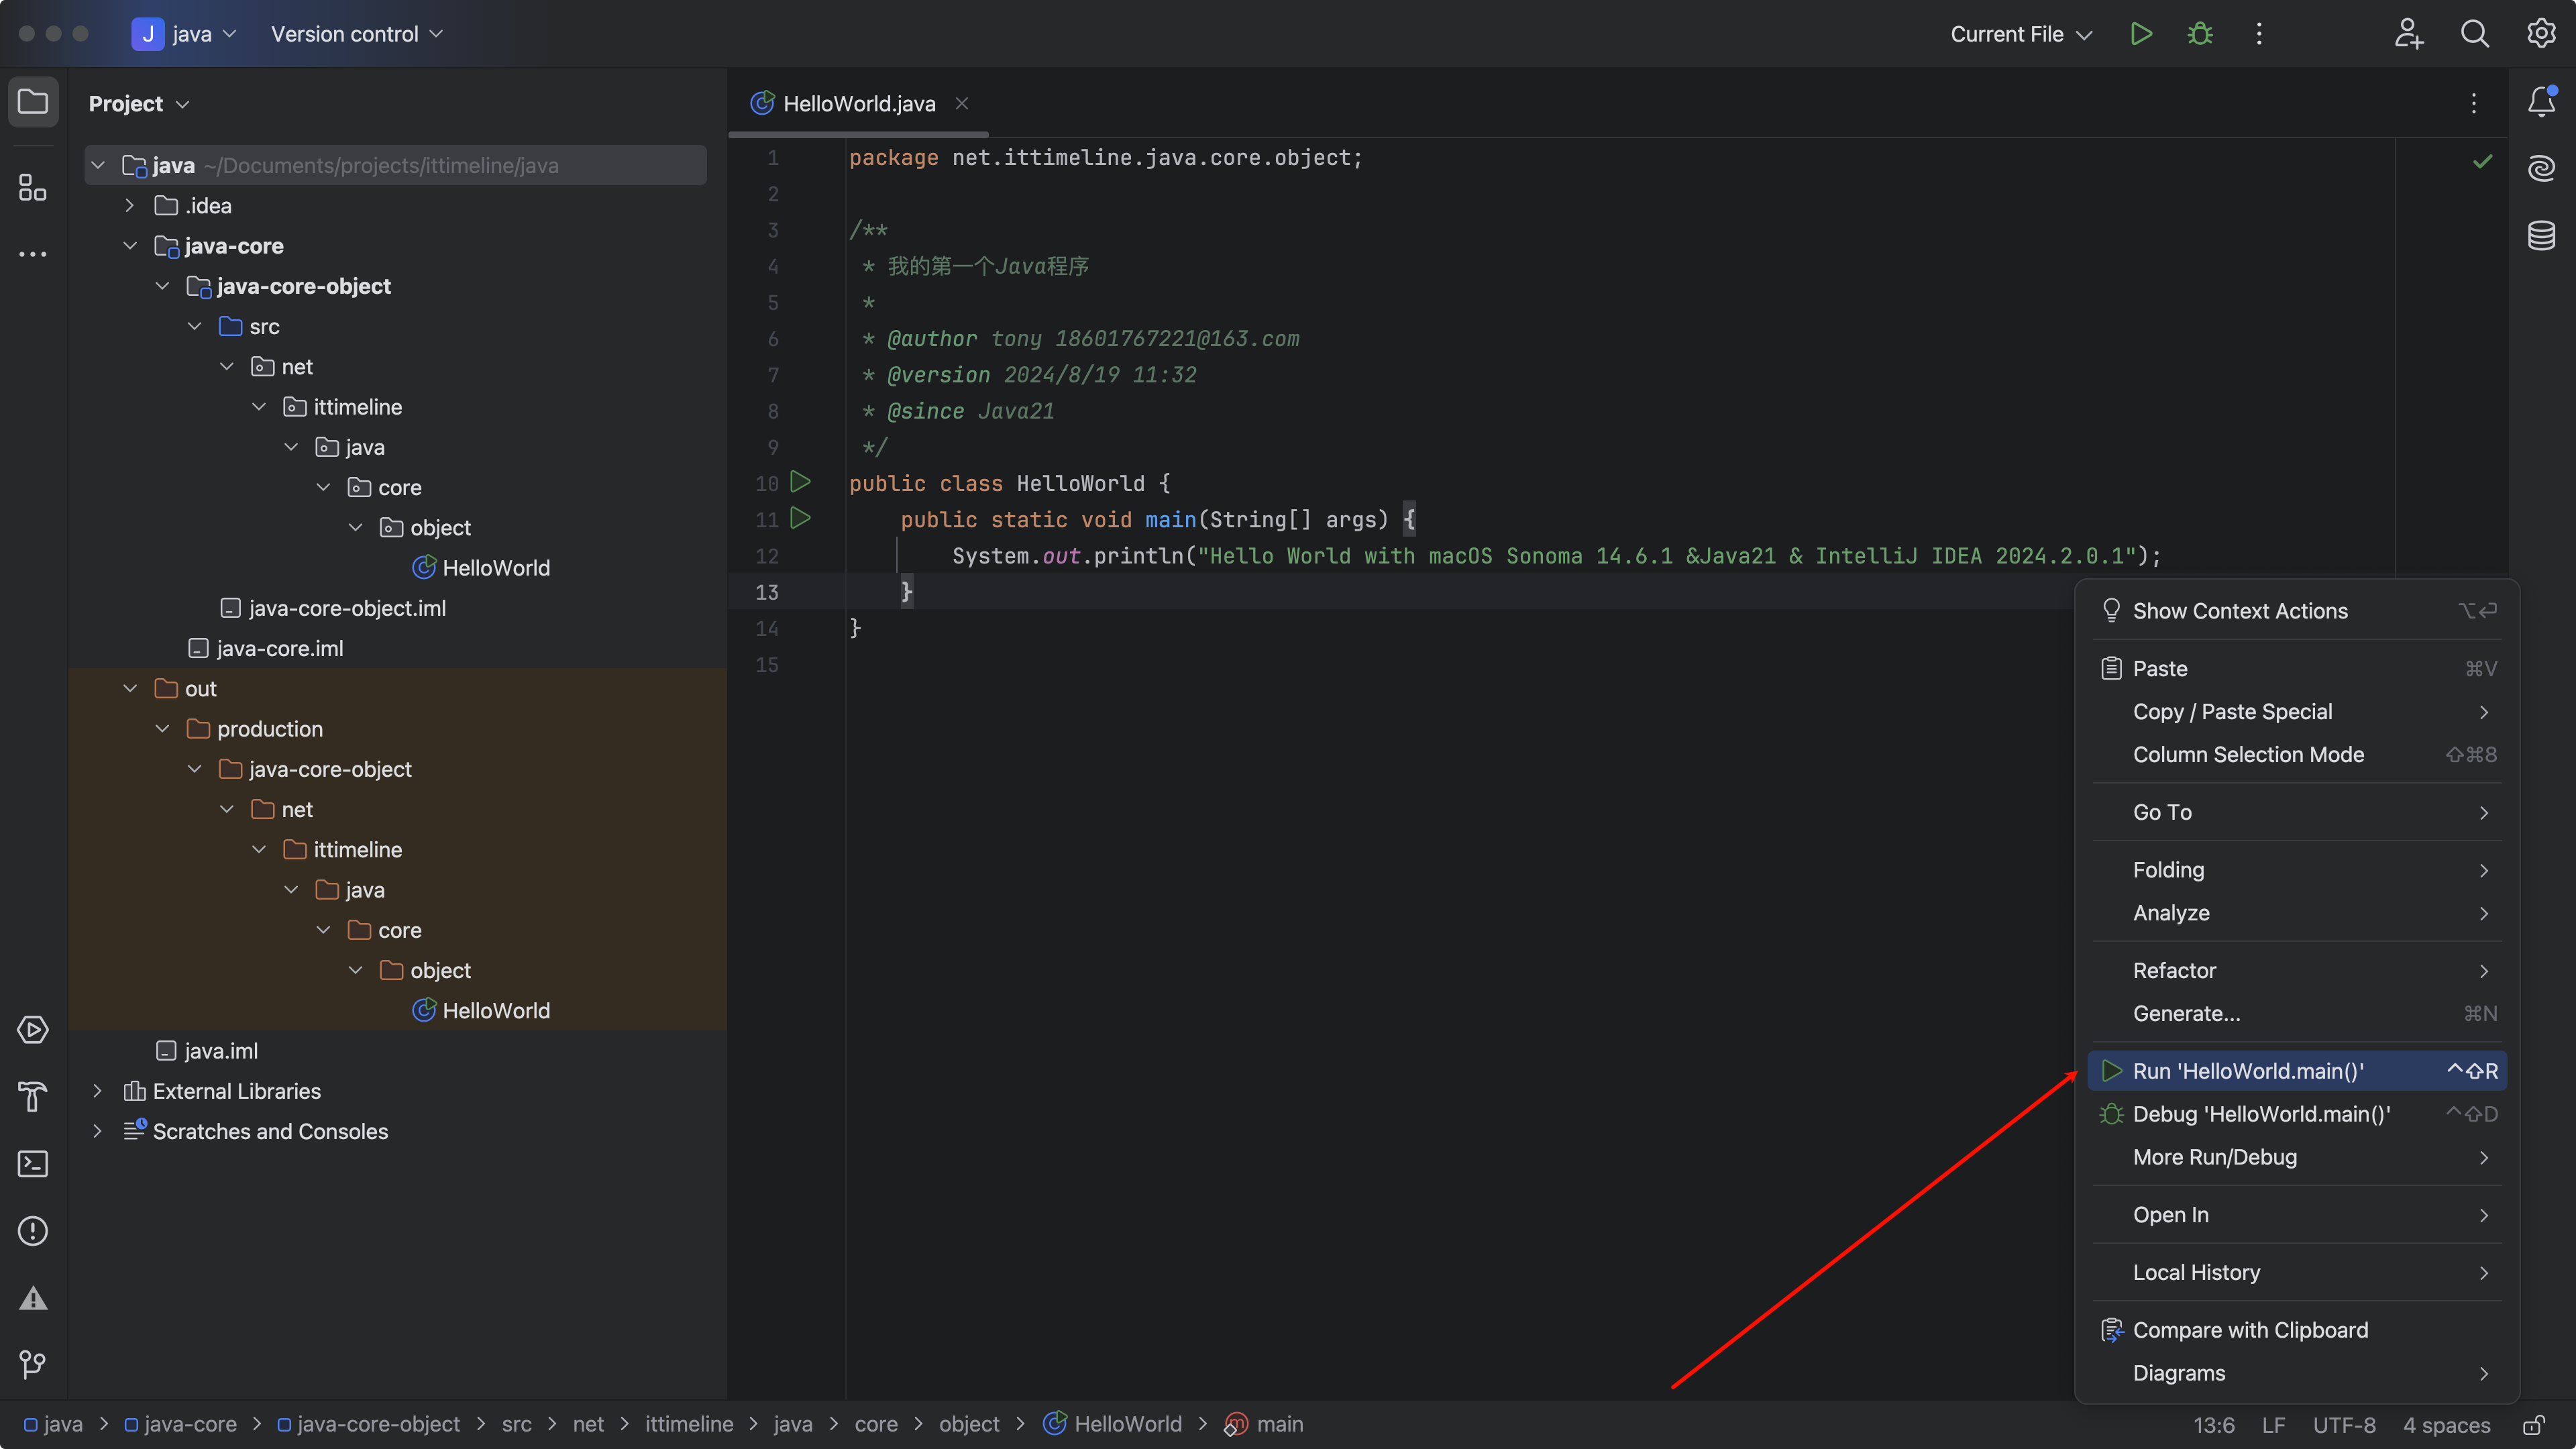
Task: Toggle Column Selection Mode in context menu
Action: (x=2248, y=755)
